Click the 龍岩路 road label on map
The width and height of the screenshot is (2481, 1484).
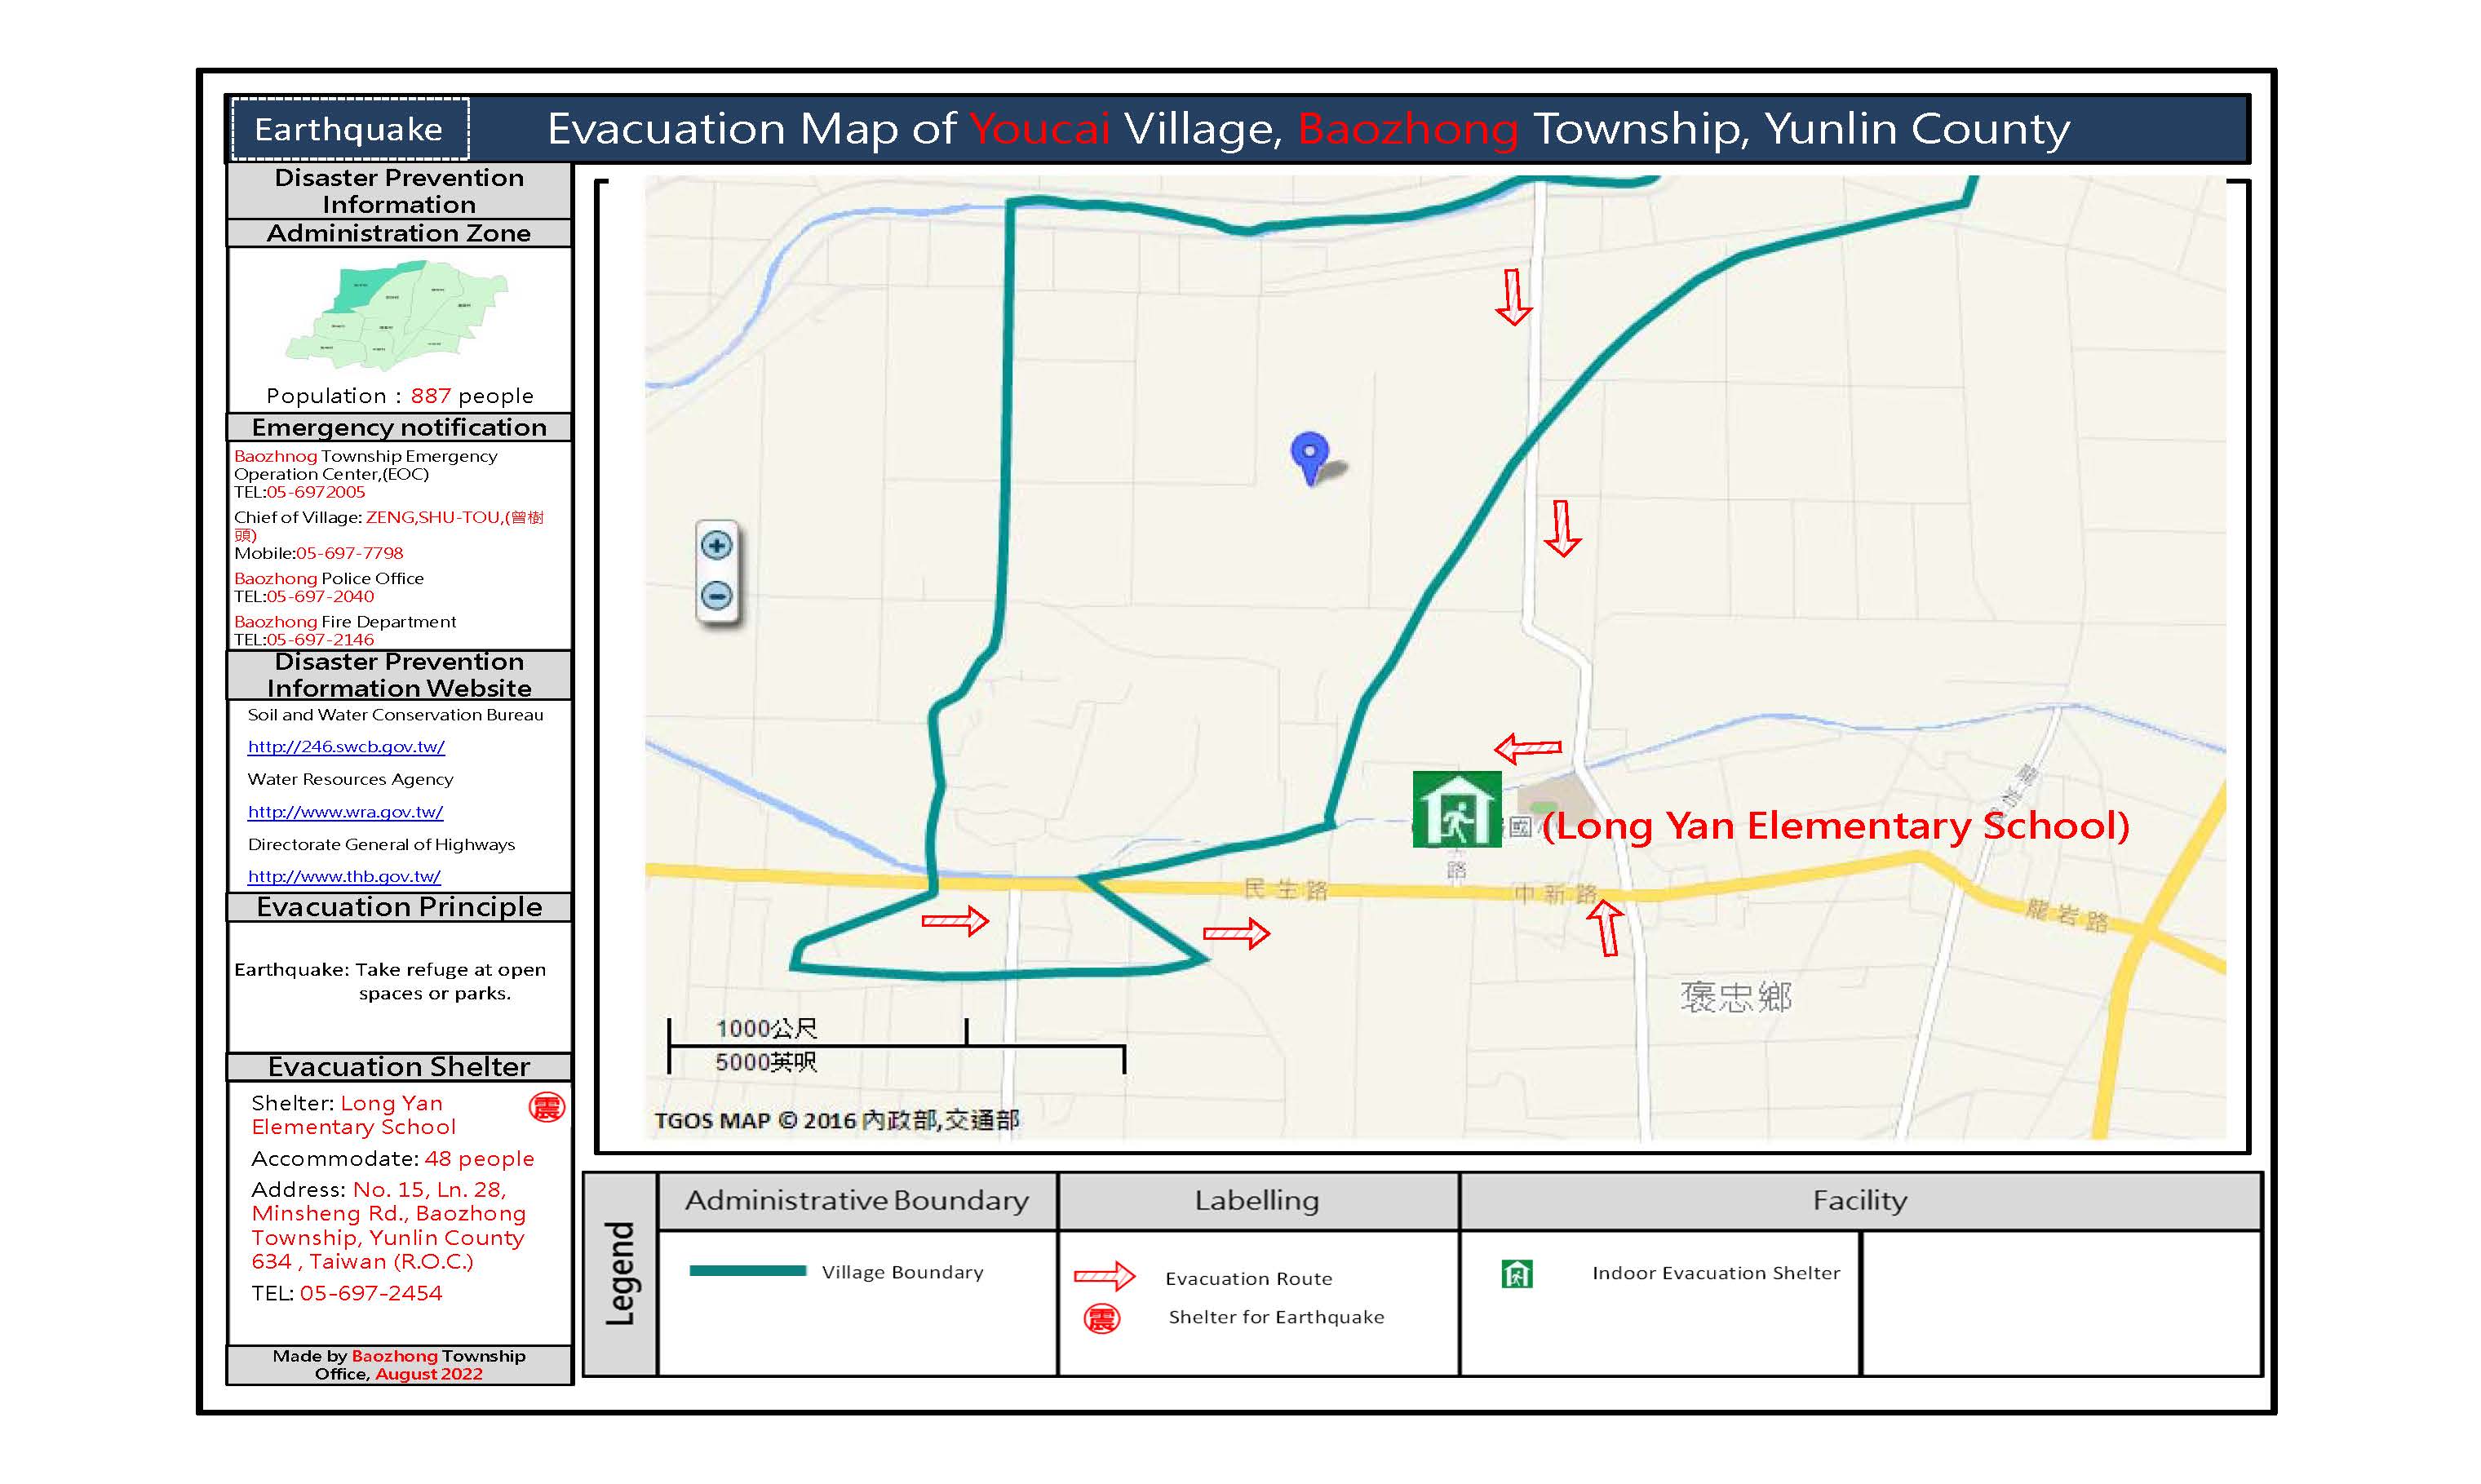[x=2067, y=915]
